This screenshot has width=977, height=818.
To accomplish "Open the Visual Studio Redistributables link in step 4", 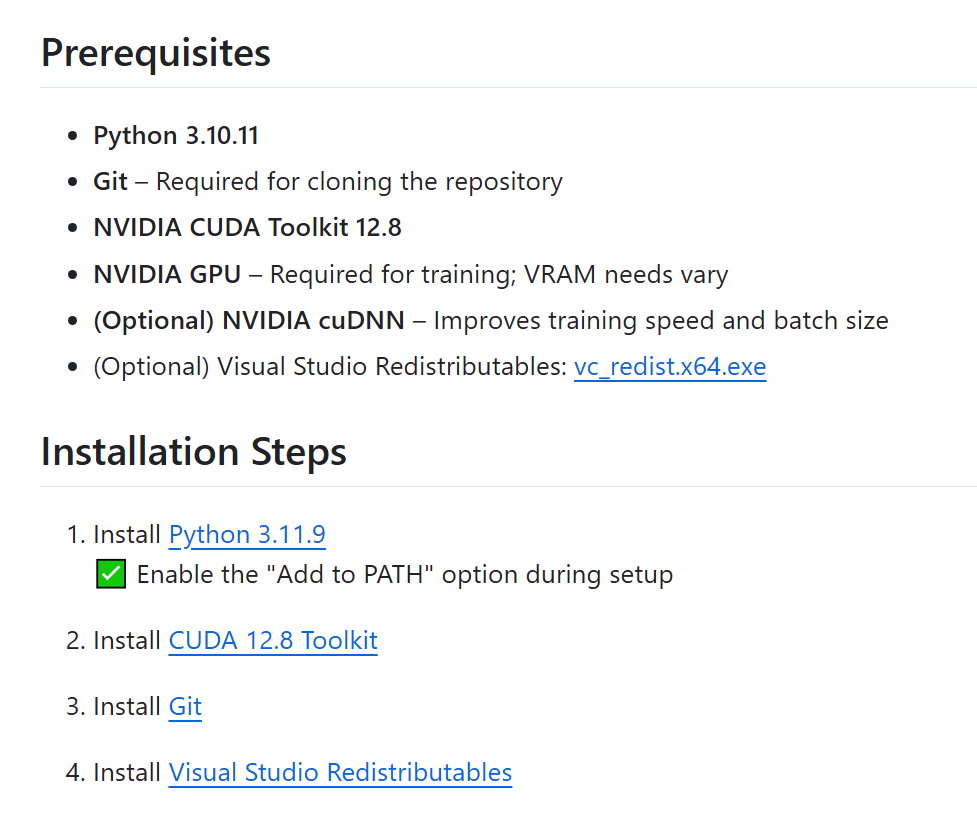I will 340,773.
